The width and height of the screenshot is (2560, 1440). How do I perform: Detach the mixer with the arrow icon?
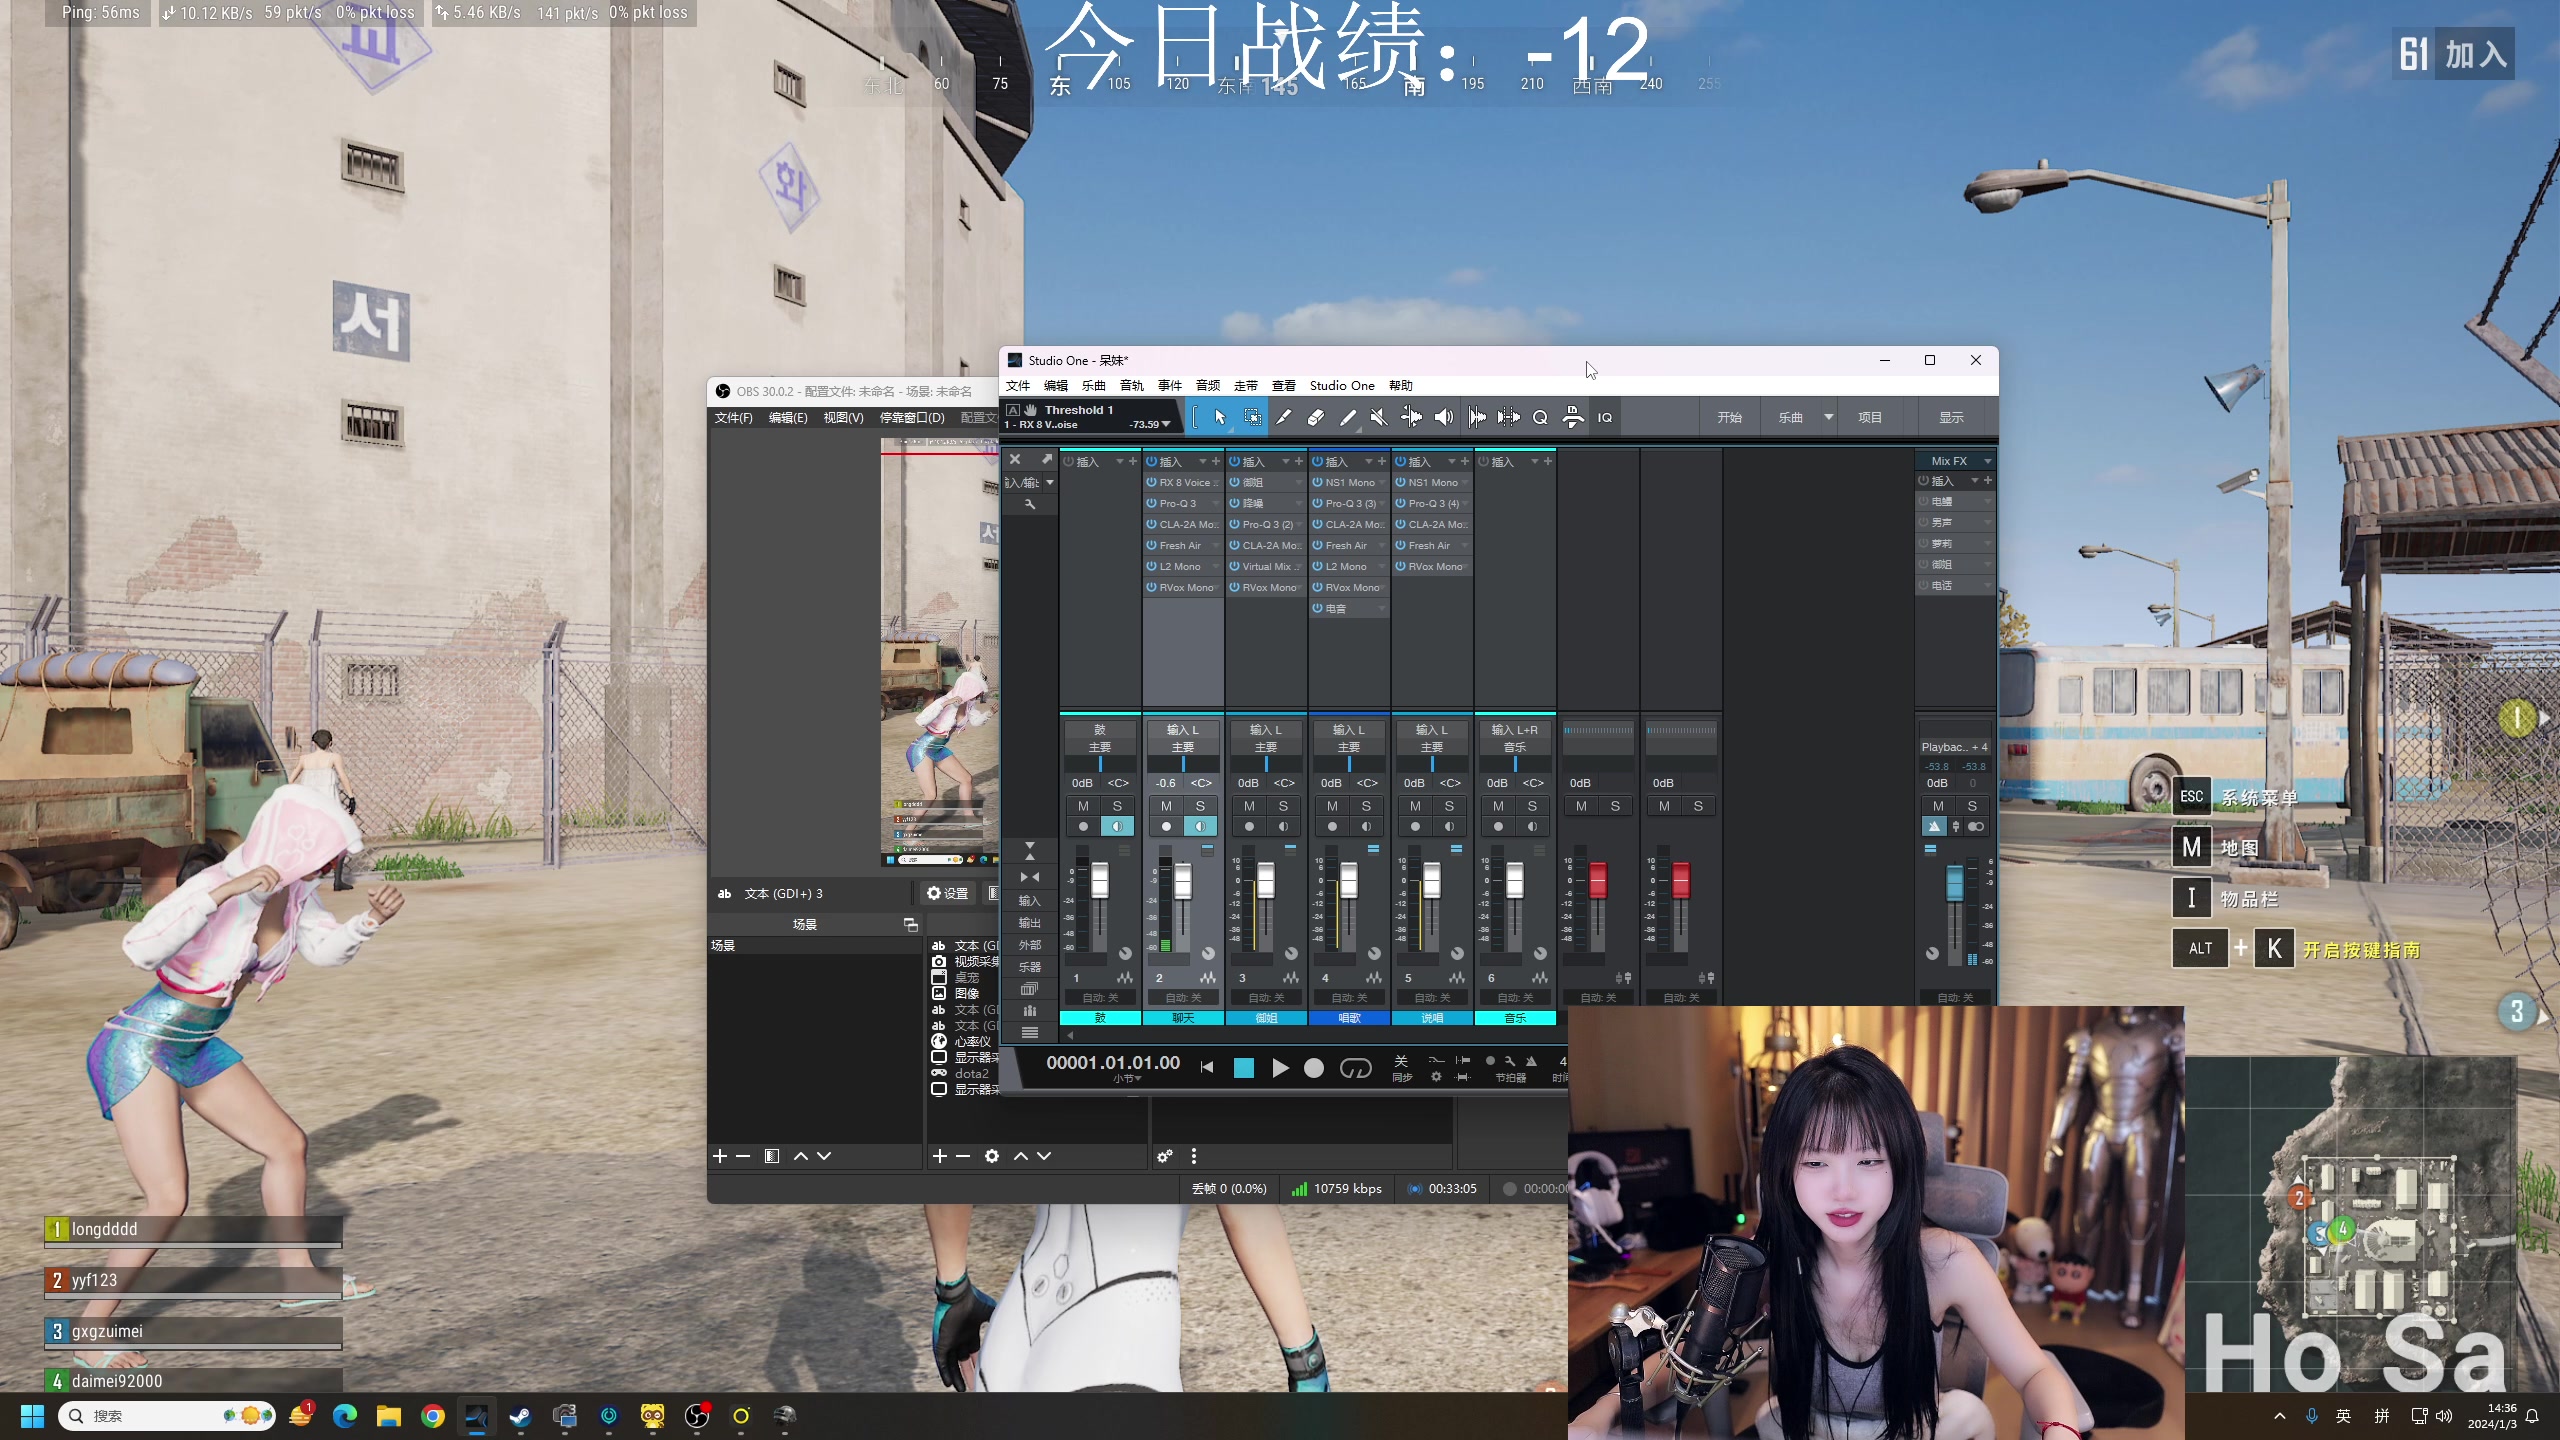point(1047,459)
